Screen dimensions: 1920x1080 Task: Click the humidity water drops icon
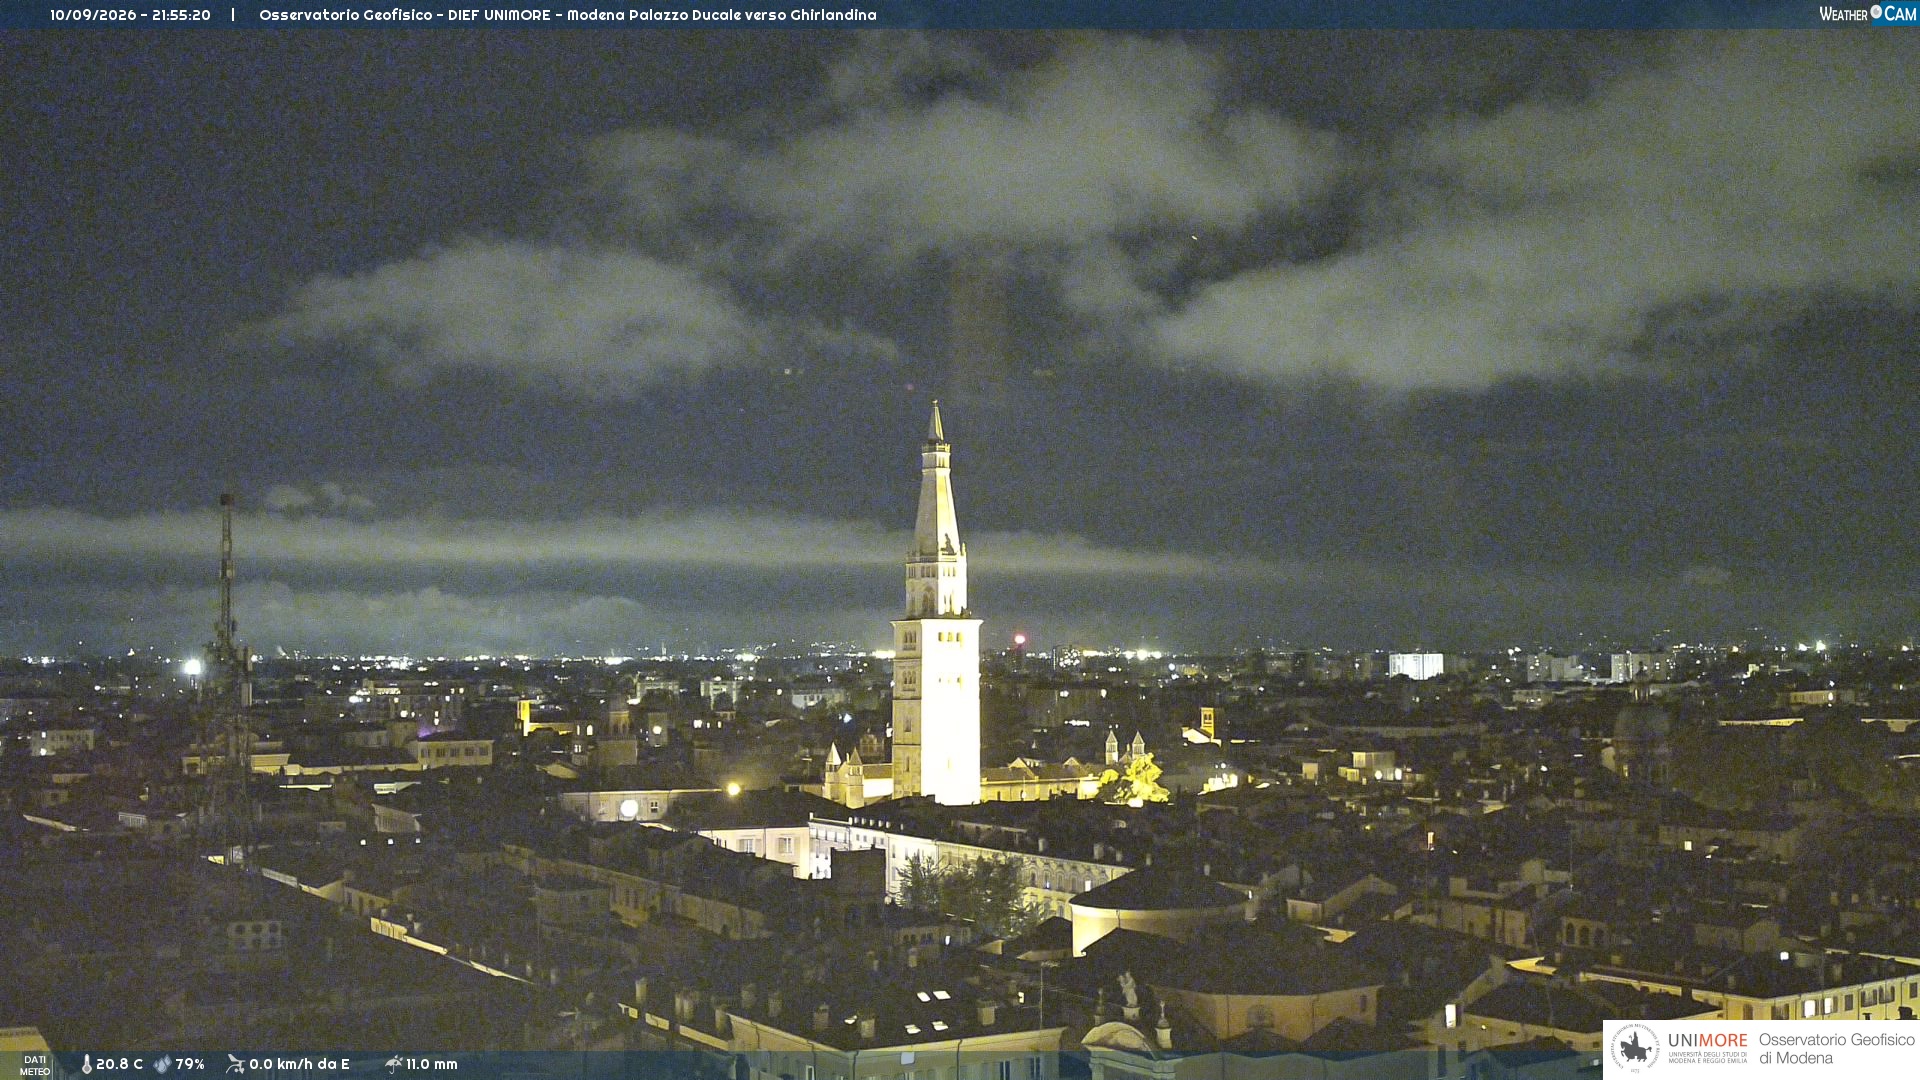pyautogui.click(x=162, y=1064)
